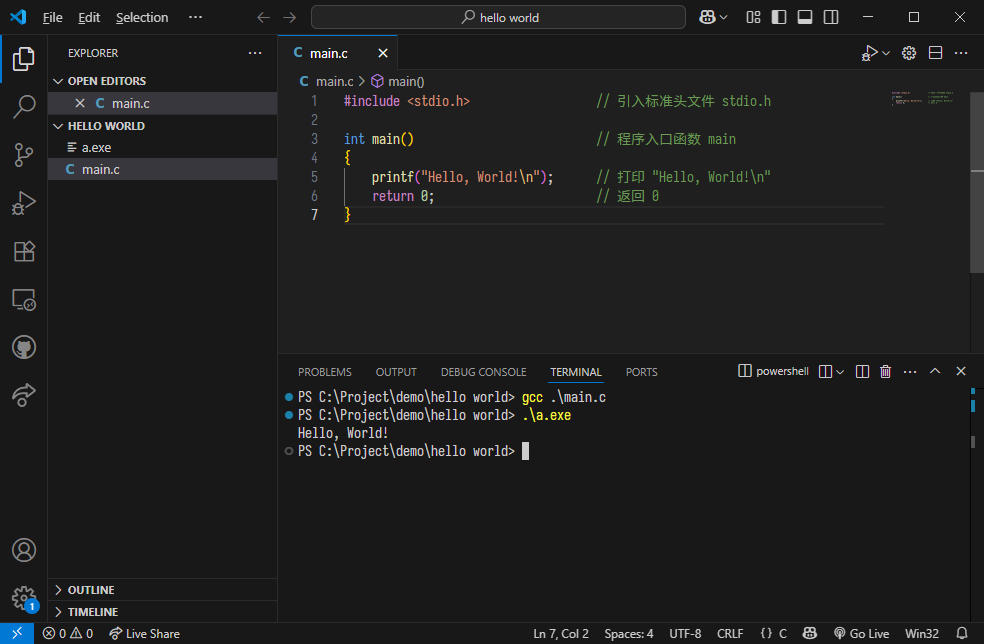
Task: Open the Run and Debug view
Action: tap(24, 203)
